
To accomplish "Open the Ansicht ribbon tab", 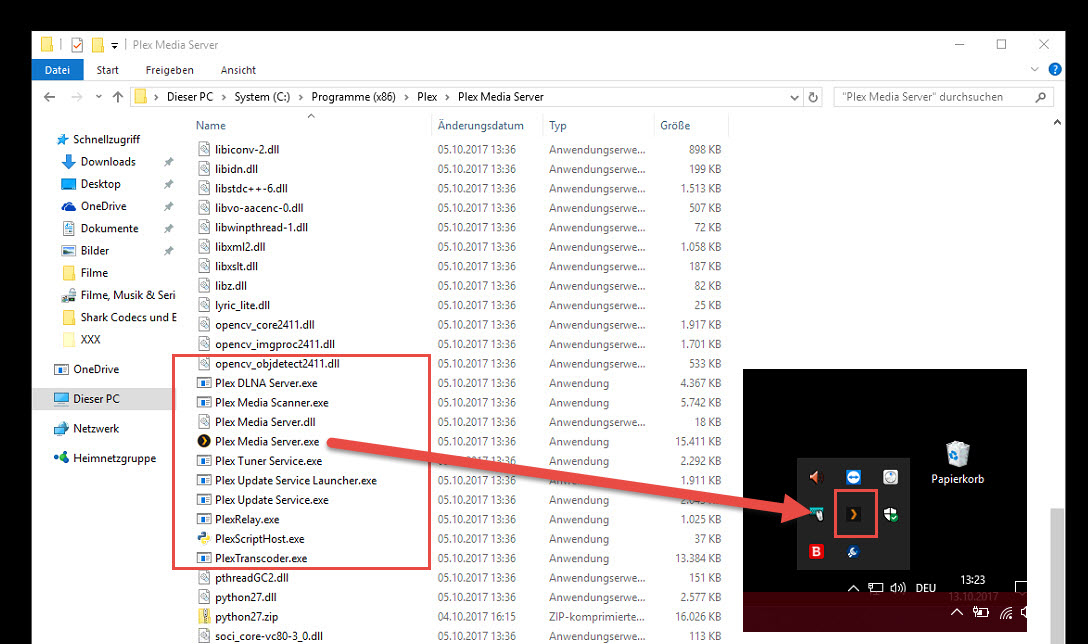I will pos(238,70).
